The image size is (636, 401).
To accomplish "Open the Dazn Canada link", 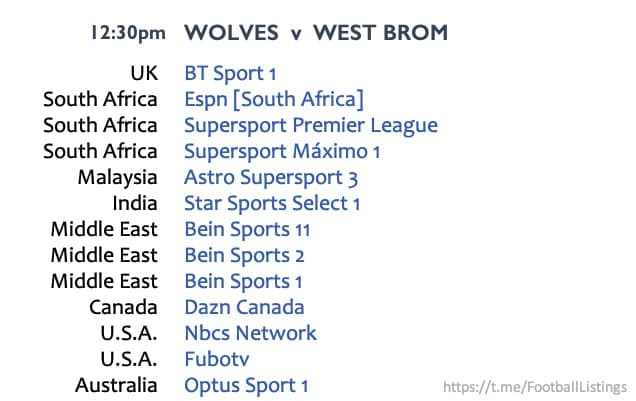I will tap(244, 307).
